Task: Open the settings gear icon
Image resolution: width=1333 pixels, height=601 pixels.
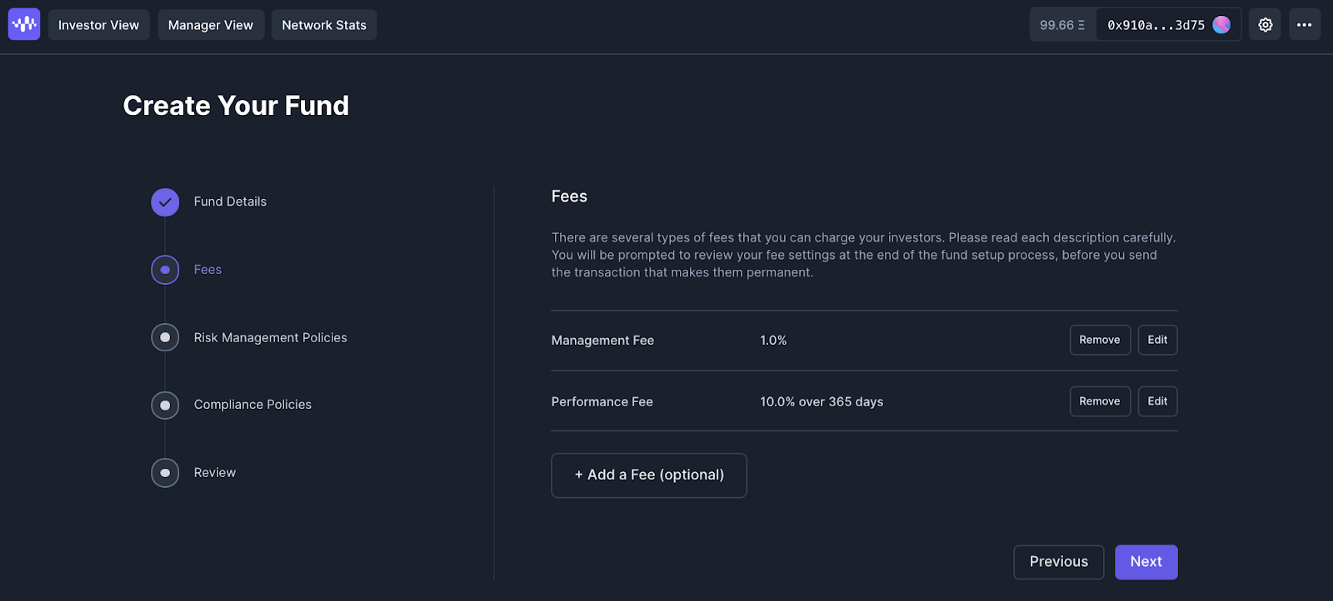Action: click(1265, 25)
